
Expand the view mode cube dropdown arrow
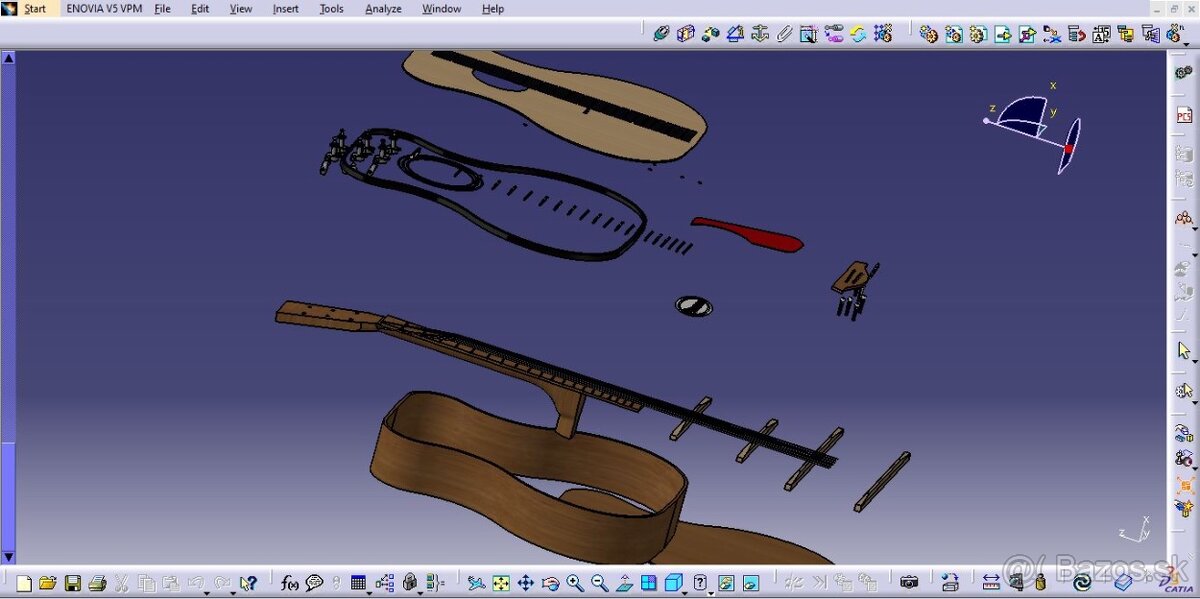pos(686,591)
